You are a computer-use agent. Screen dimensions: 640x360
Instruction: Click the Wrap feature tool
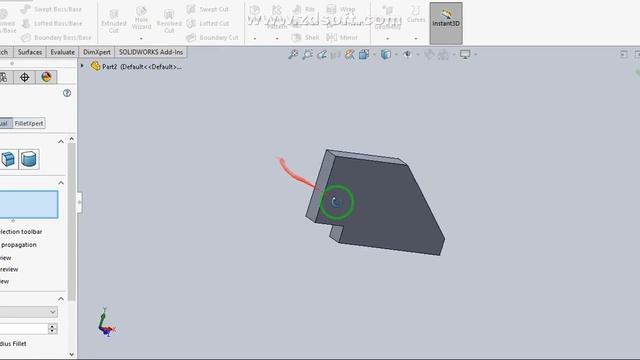tap(341, 9)
